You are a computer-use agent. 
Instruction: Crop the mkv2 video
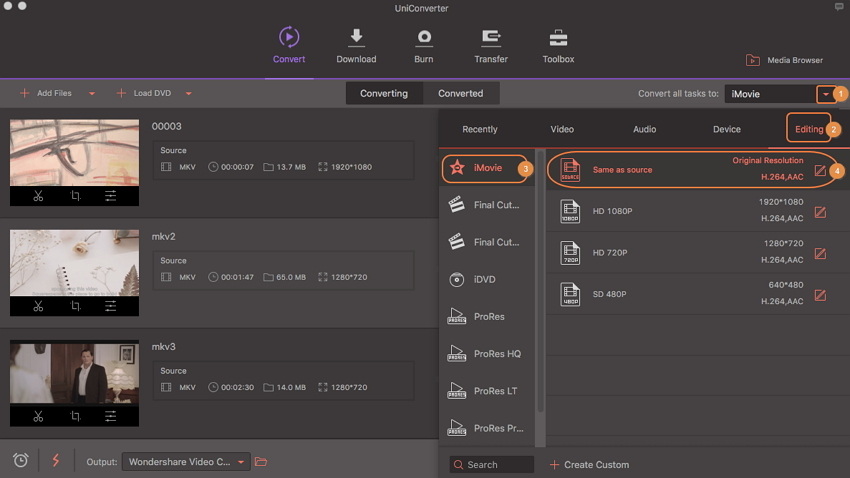pos(75,306)
